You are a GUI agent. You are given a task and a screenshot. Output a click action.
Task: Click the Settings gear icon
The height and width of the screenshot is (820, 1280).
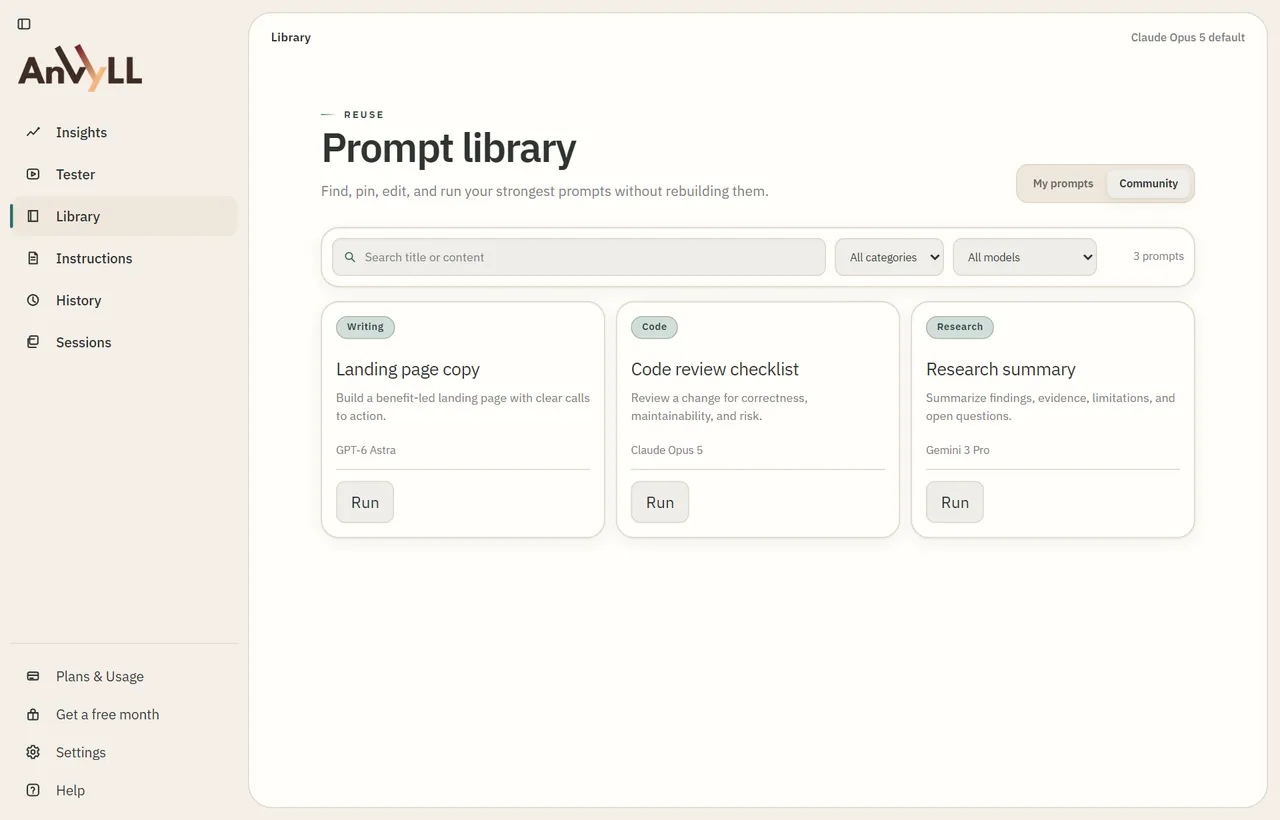[33, 752]
